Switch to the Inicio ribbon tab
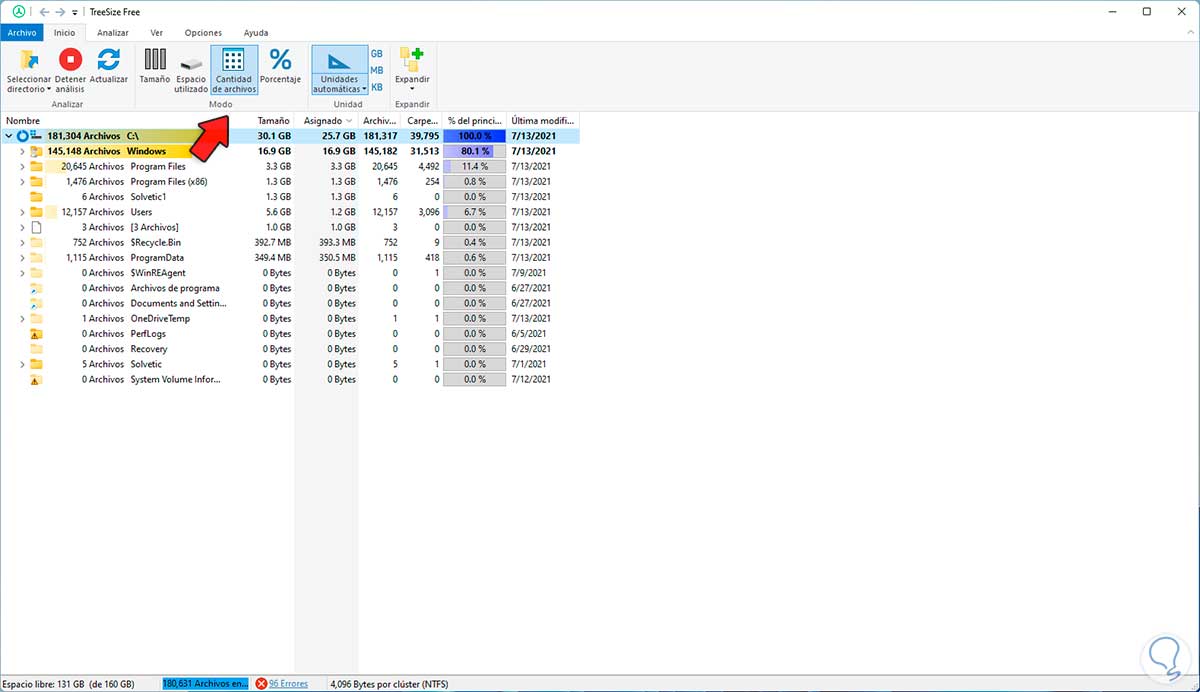 pyautogui.click(x=65, y=33)
